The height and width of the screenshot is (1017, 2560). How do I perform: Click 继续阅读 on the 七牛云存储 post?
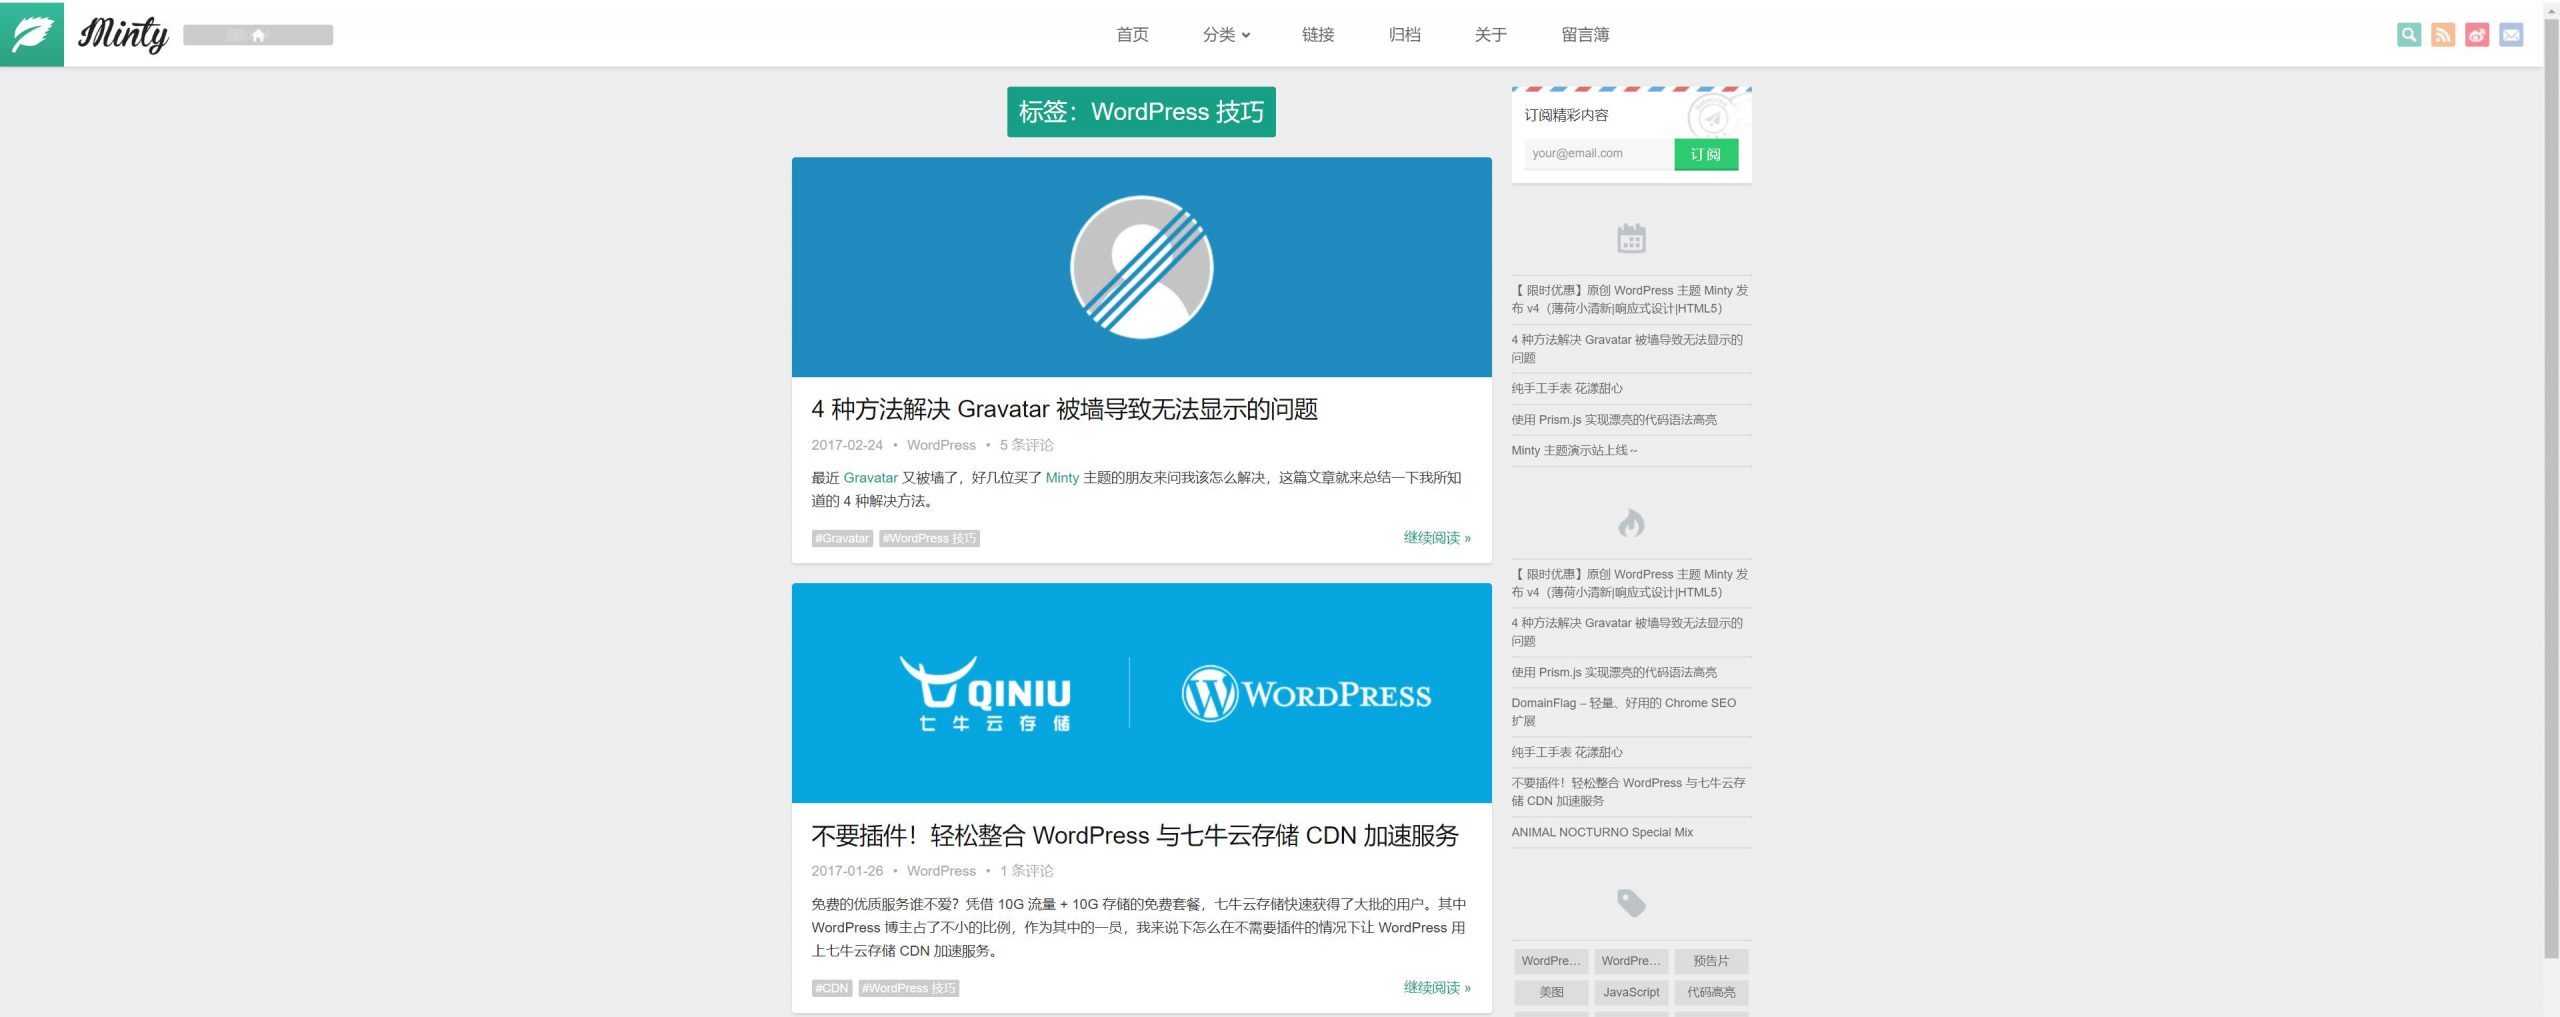pyautogui.click(x=1437, y=988)
